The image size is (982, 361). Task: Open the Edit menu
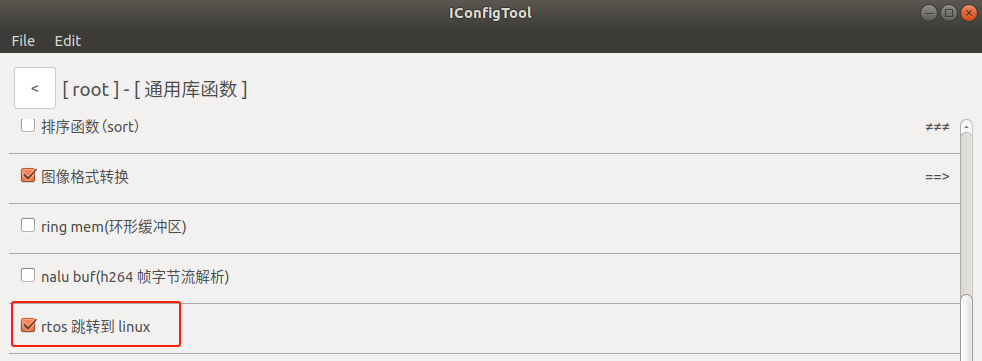68,41
